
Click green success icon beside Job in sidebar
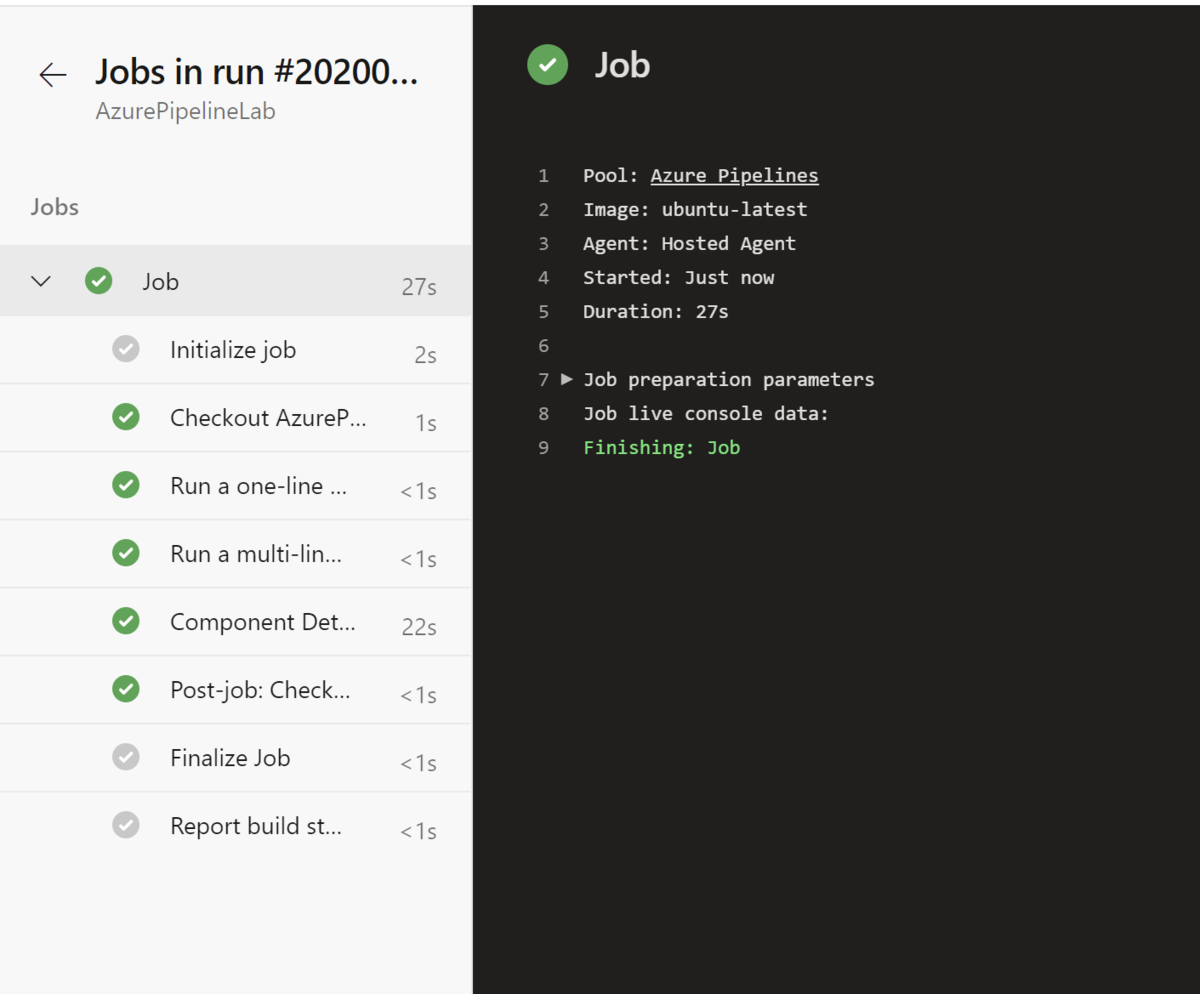click(x=98, y=281)
